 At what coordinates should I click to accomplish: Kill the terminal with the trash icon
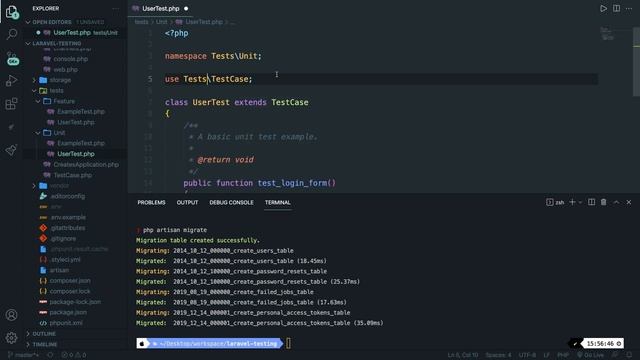click(x=603, y=202)
